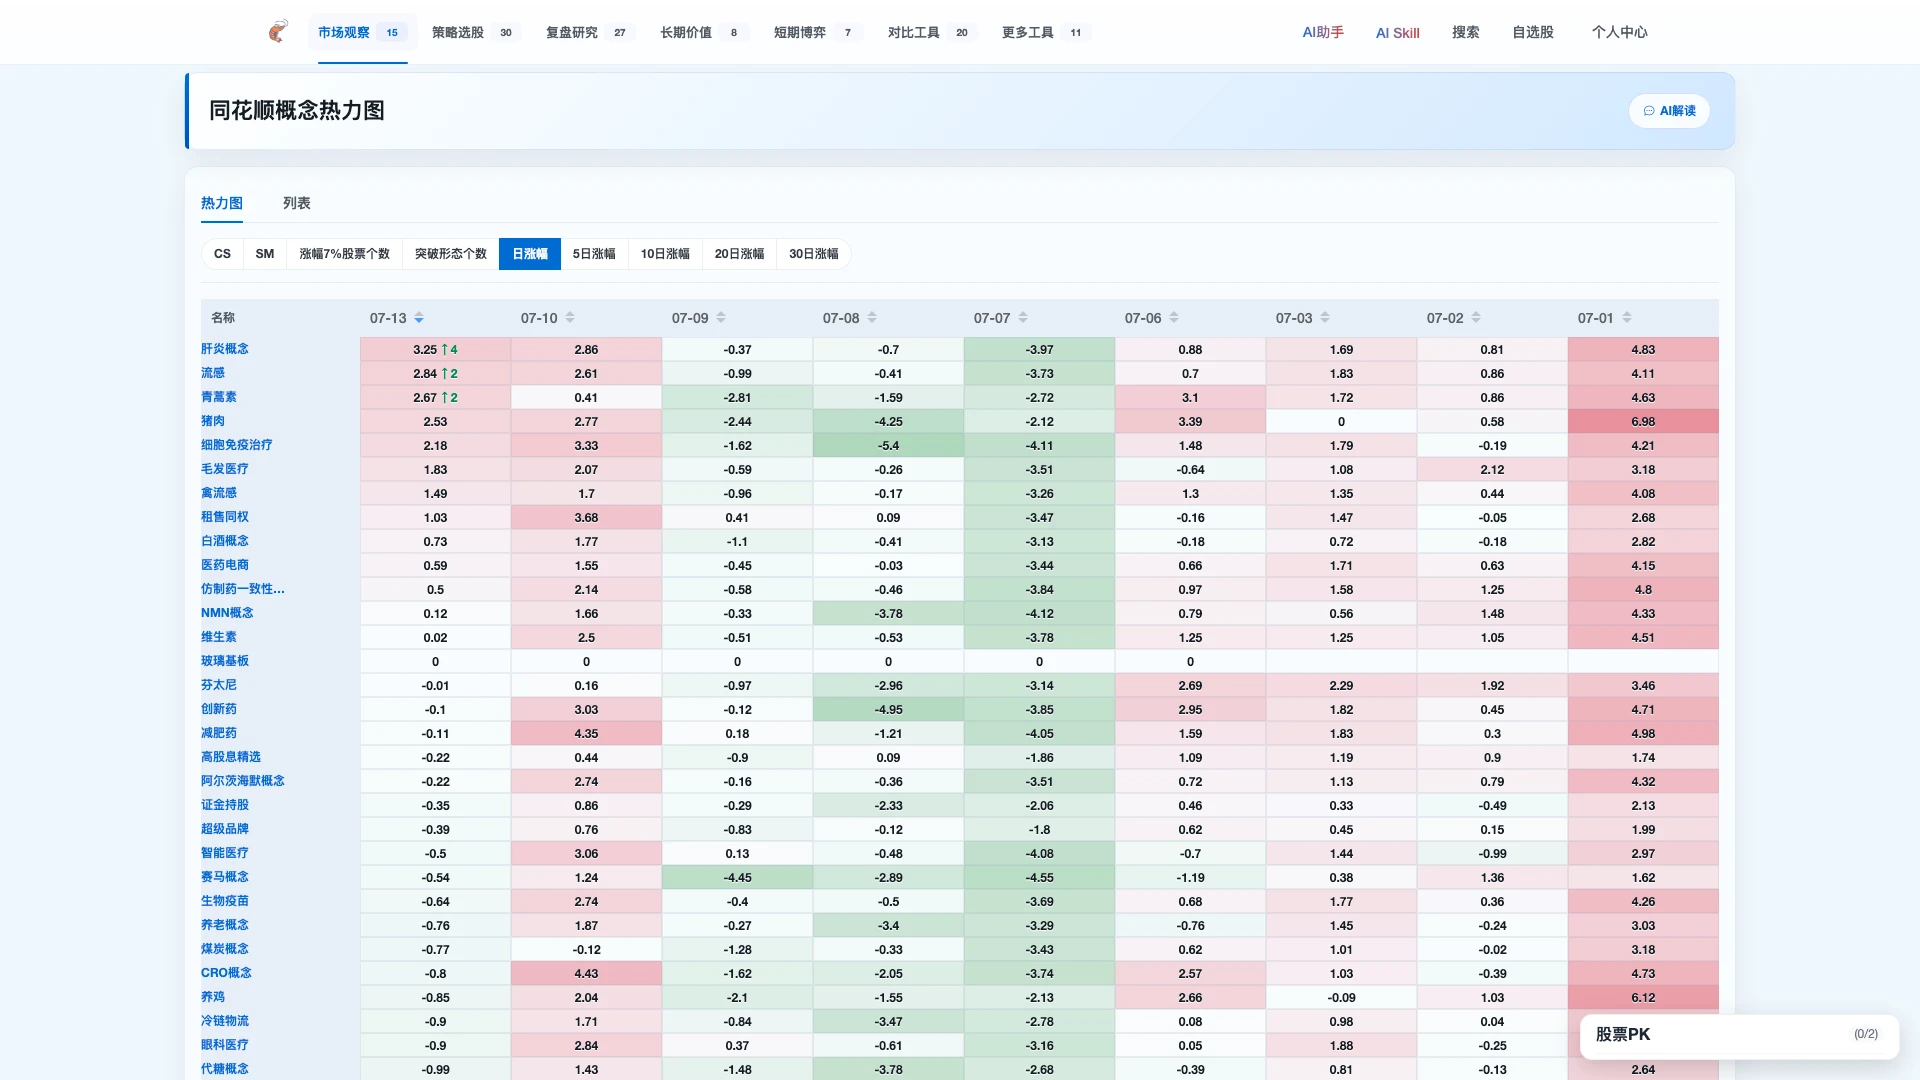Click the 4.43 cell in CRO概念 row
This screenshot has height=1080, width=1920.
pos(586,973)
